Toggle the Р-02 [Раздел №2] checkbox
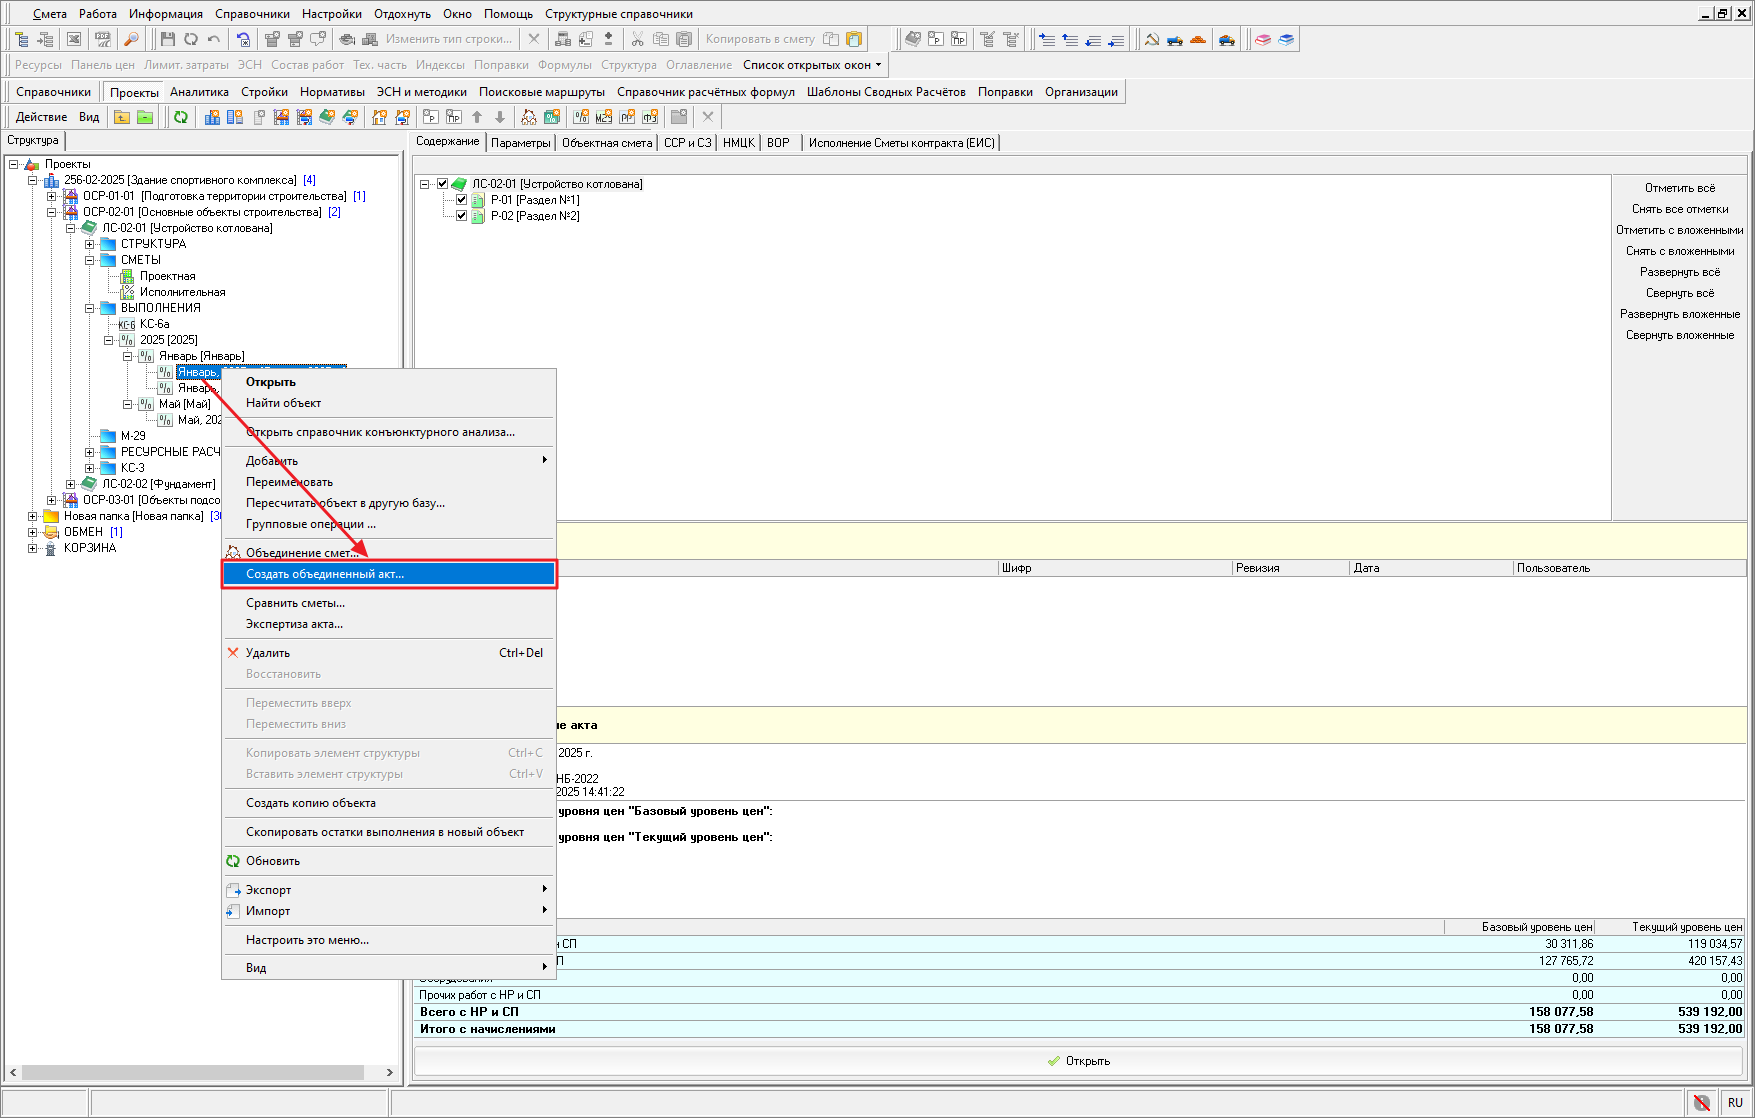The image size is (1755, 1118). (461, 216)
